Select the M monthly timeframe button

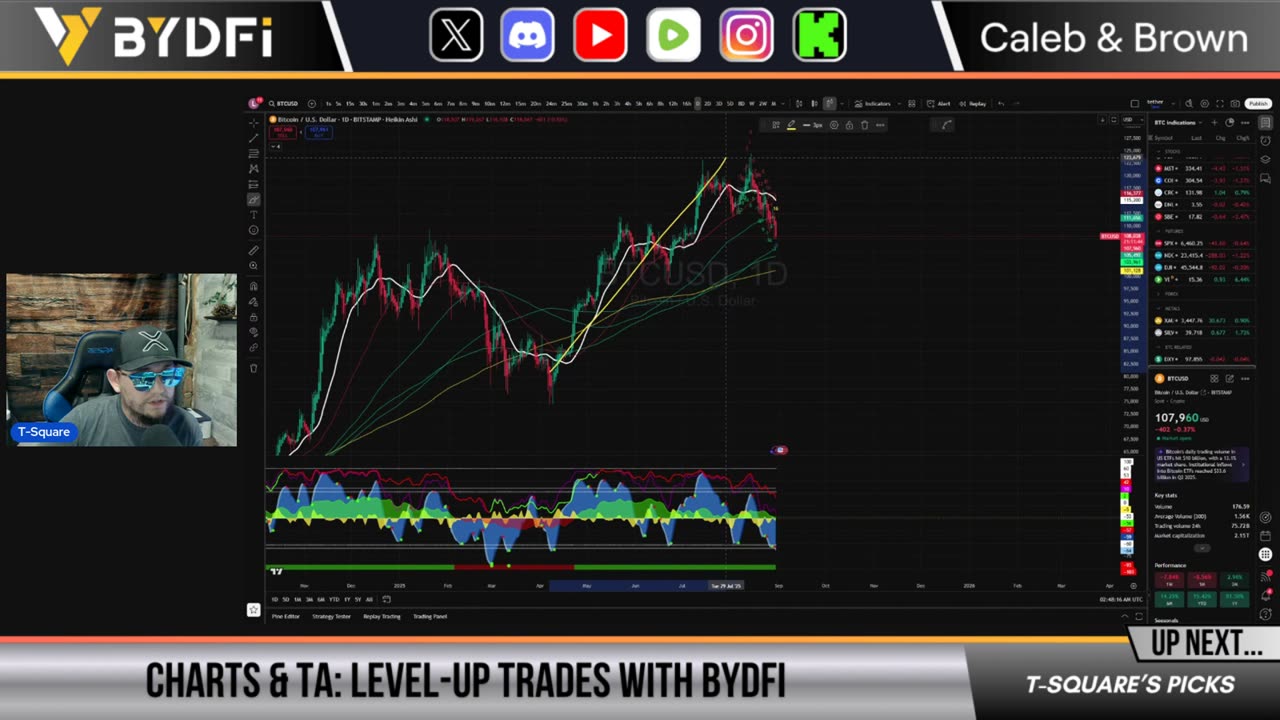click(x=774, y=103)
